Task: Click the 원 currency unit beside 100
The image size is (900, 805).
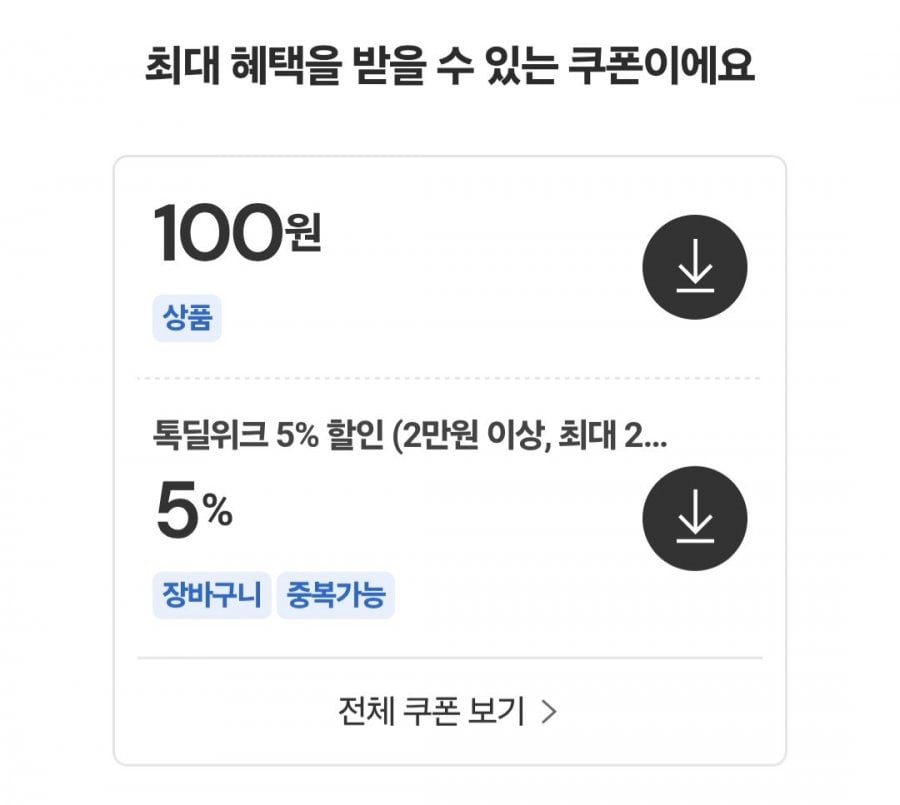Action: pyautogui.click(x=304, y=232)
